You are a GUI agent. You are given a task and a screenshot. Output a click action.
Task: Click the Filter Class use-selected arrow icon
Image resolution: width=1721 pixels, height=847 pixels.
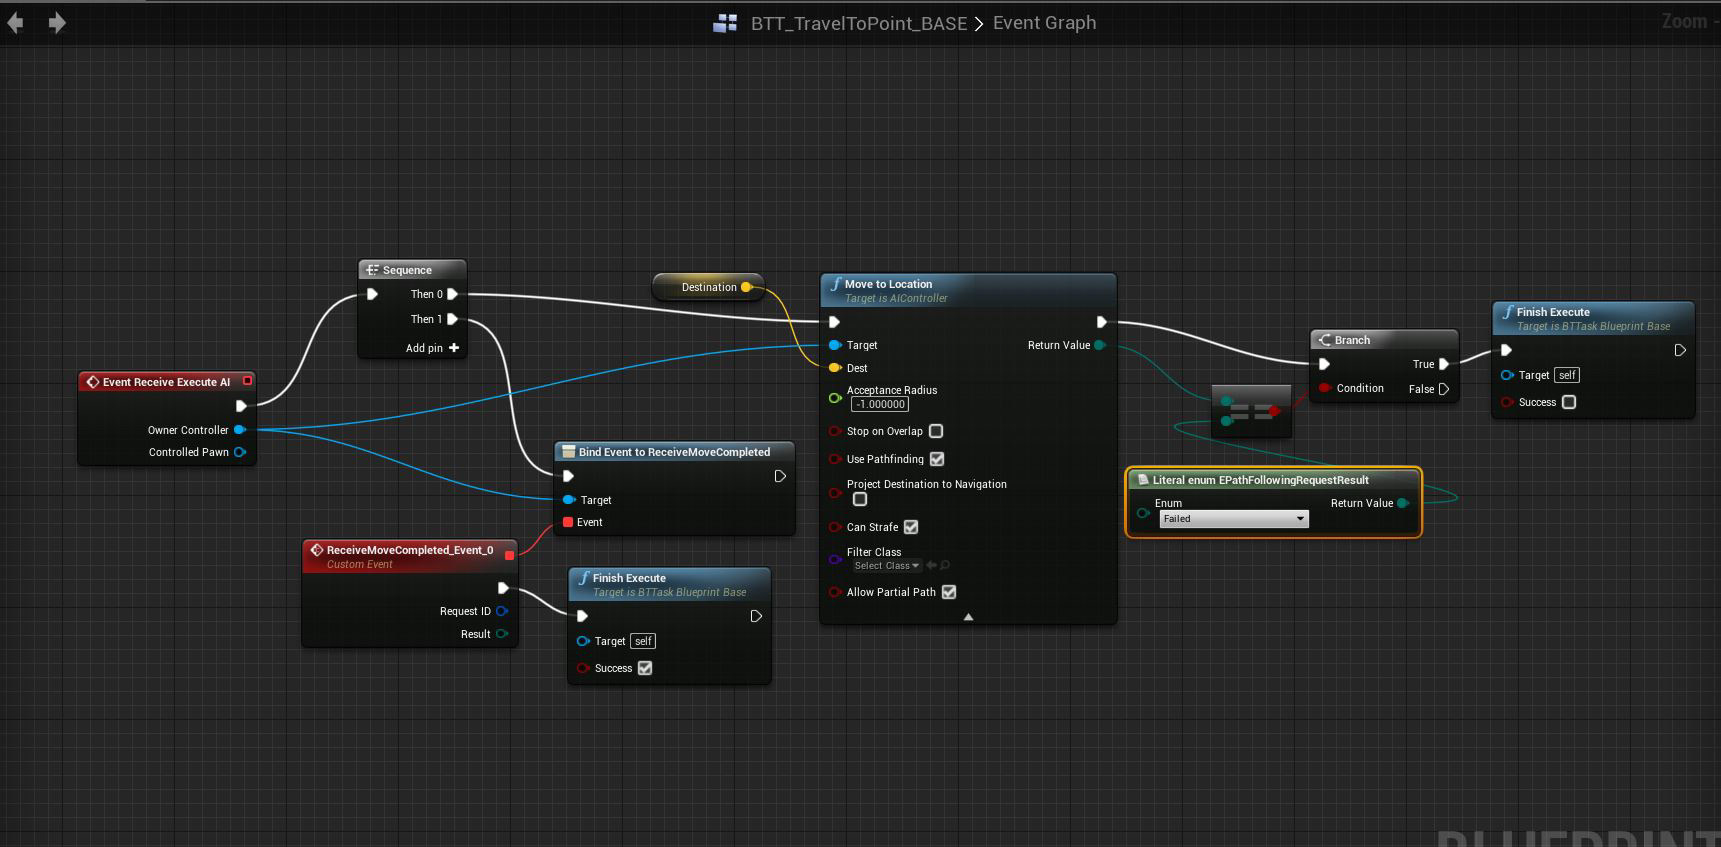click(931, 566)
